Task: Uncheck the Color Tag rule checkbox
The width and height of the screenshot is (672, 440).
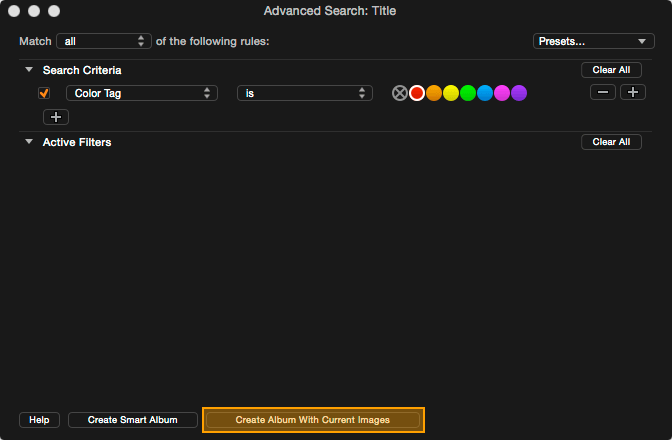Action: tap(44, 93)
